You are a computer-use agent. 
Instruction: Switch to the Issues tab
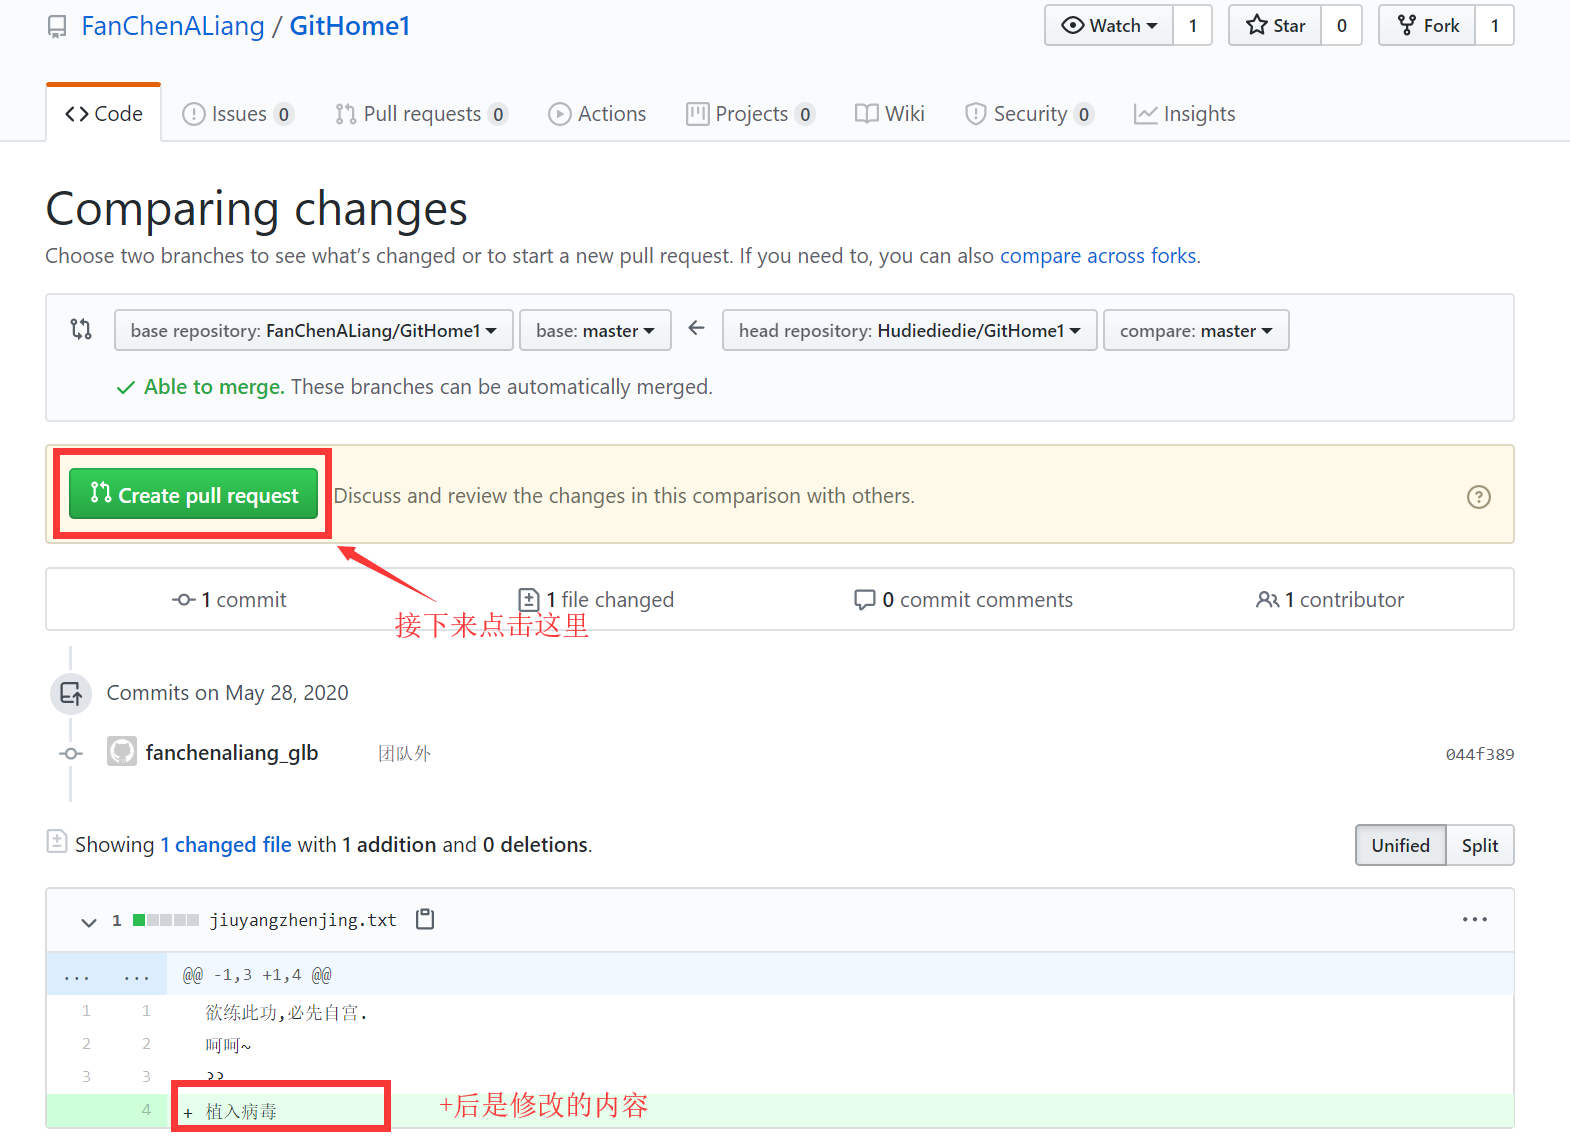tap(238, 114)
